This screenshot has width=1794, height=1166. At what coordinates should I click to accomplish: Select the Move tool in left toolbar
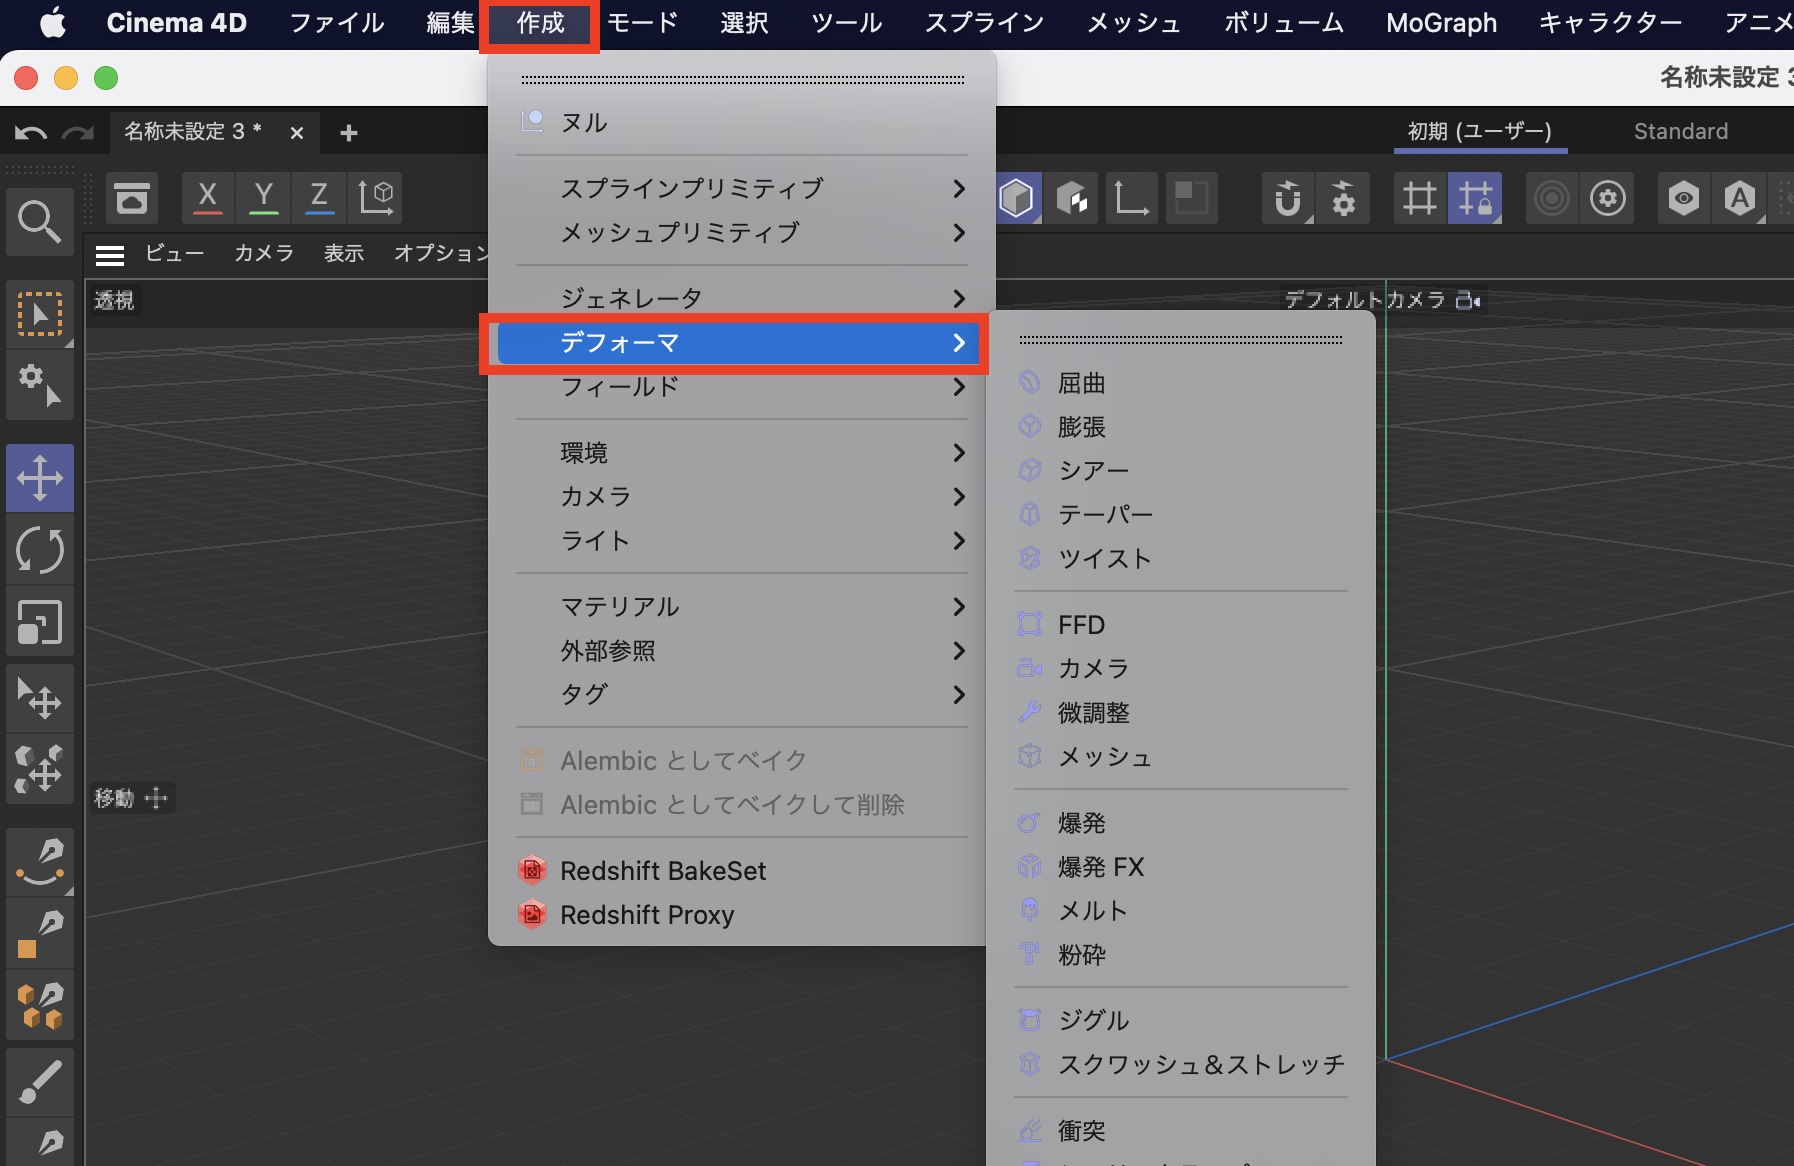click(40, 478)
